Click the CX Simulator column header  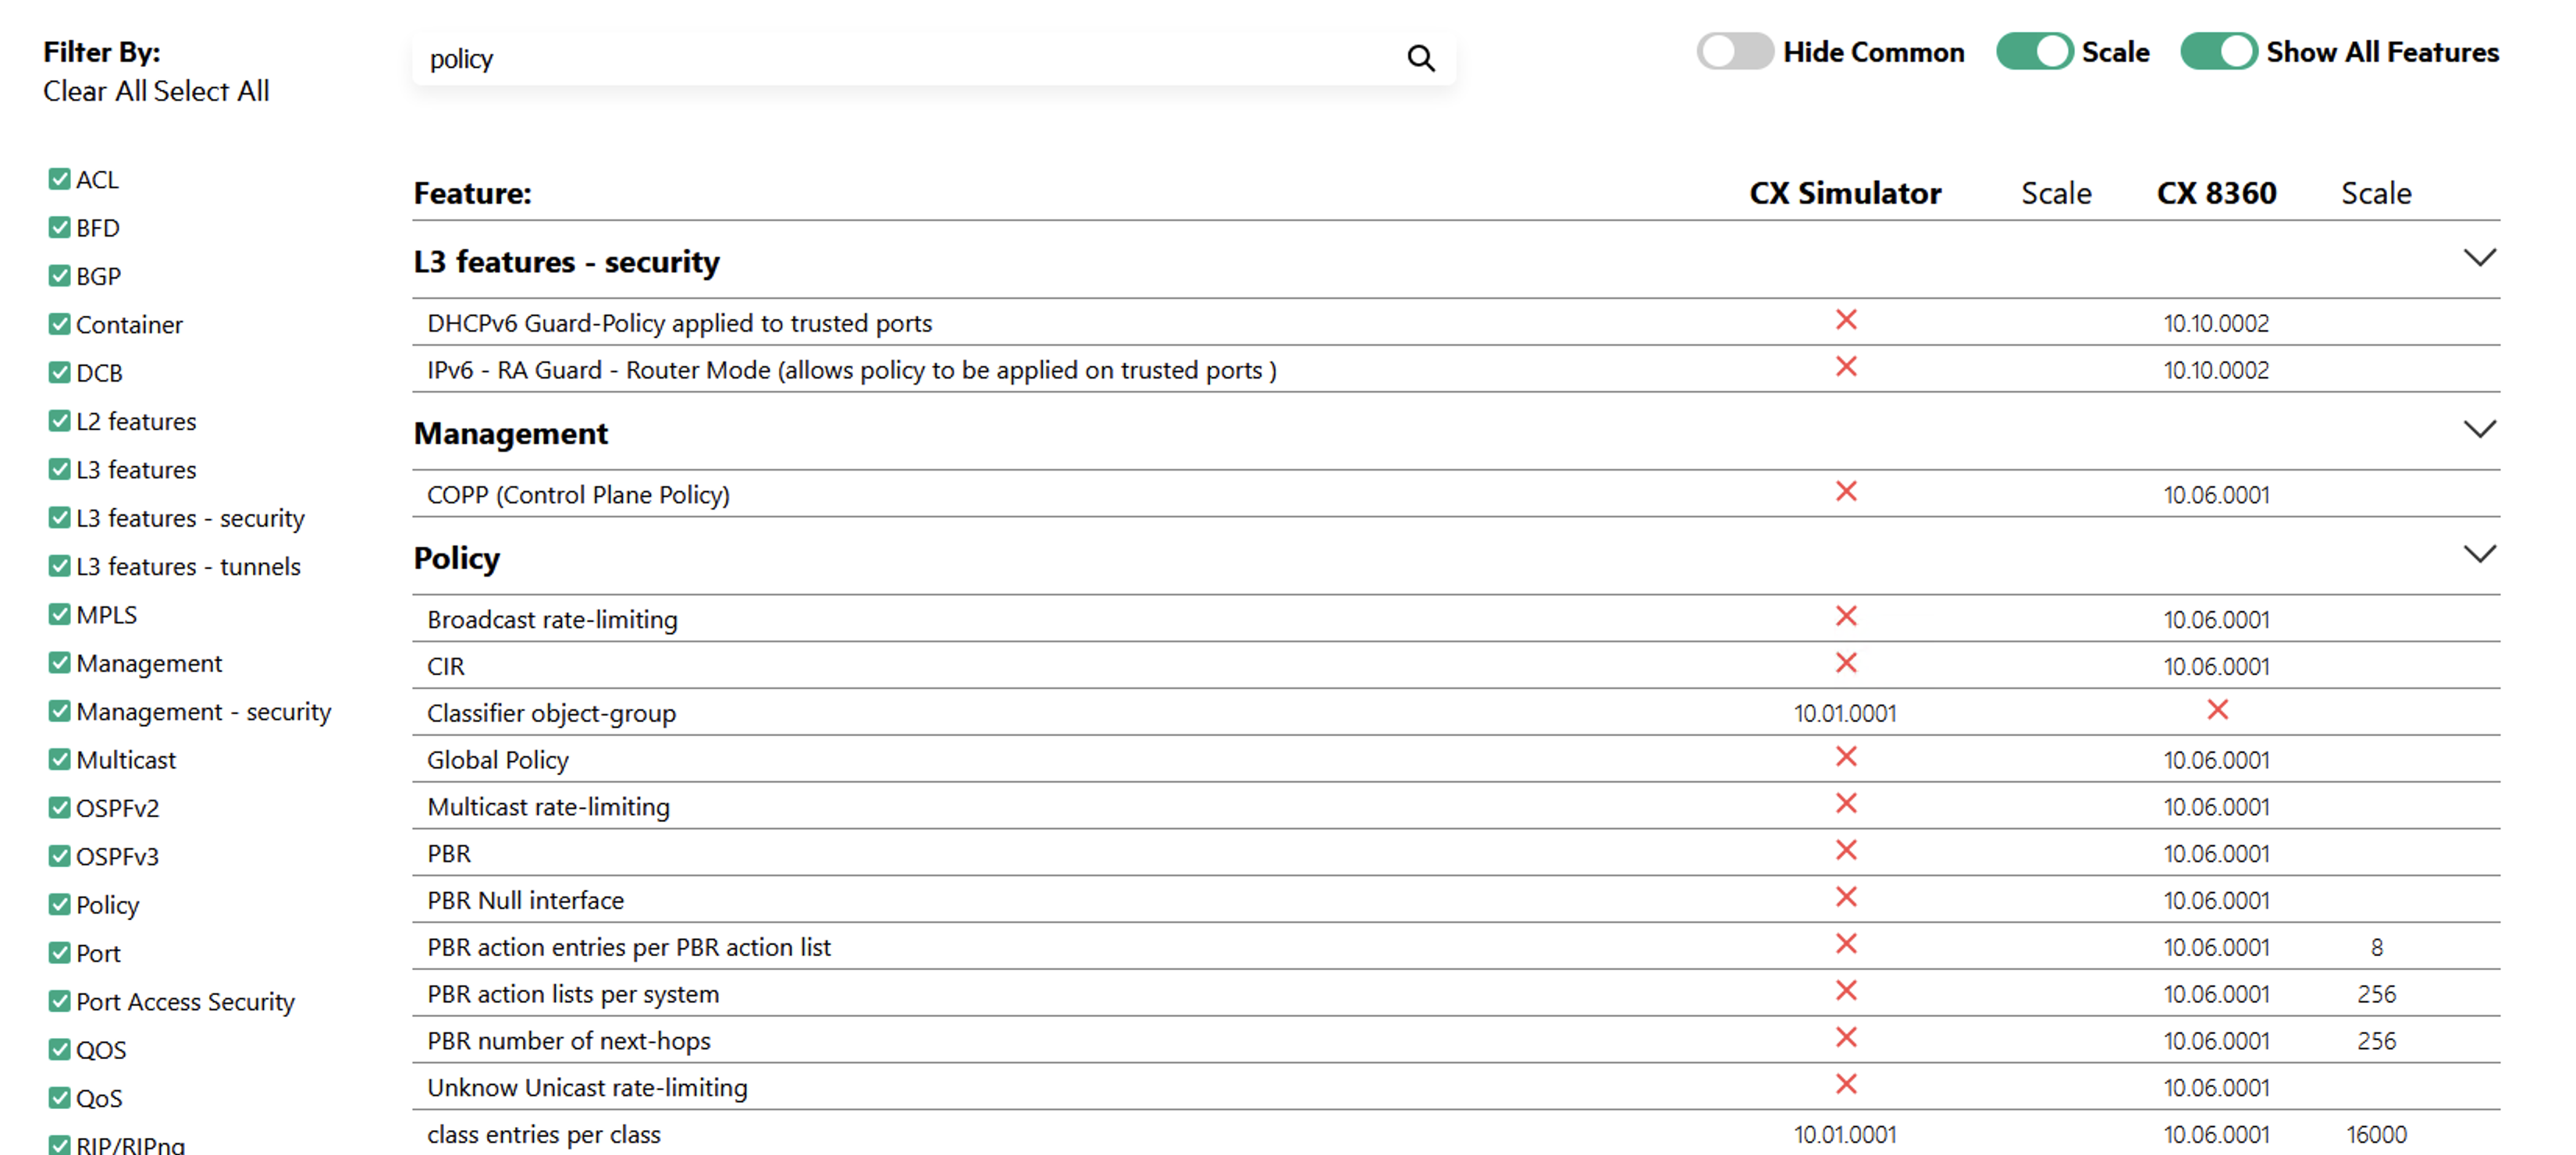1845,193
